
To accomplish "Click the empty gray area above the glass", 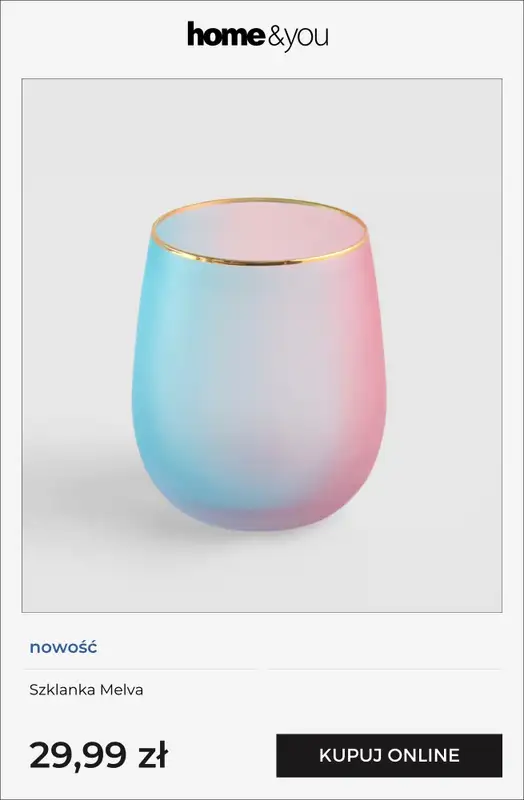I will click(262, 138).
